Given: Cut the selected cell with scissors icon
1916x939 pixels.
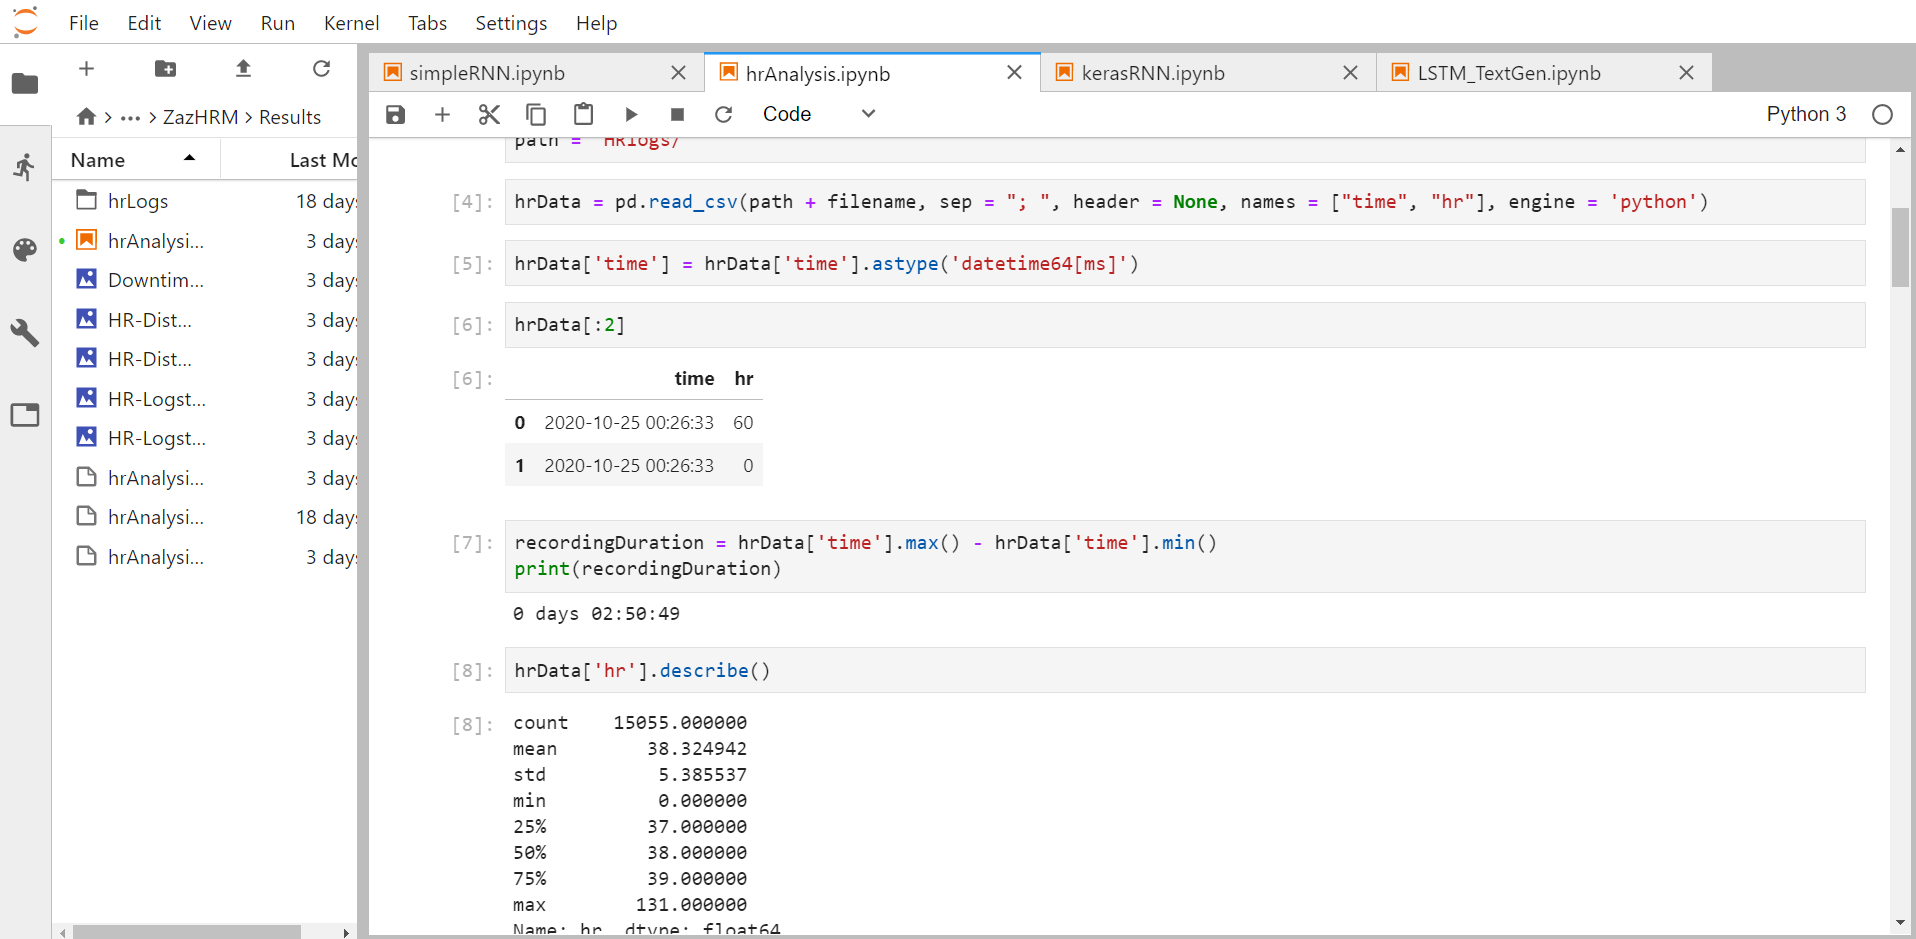Looking at the screenshot, I should coord(489,114).
